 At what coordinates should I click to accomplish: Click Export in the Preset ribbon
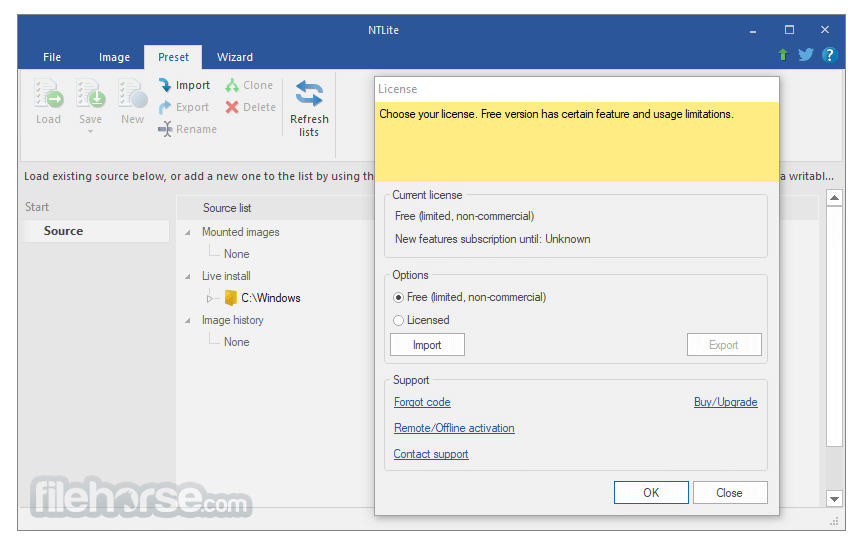point(184,107)
